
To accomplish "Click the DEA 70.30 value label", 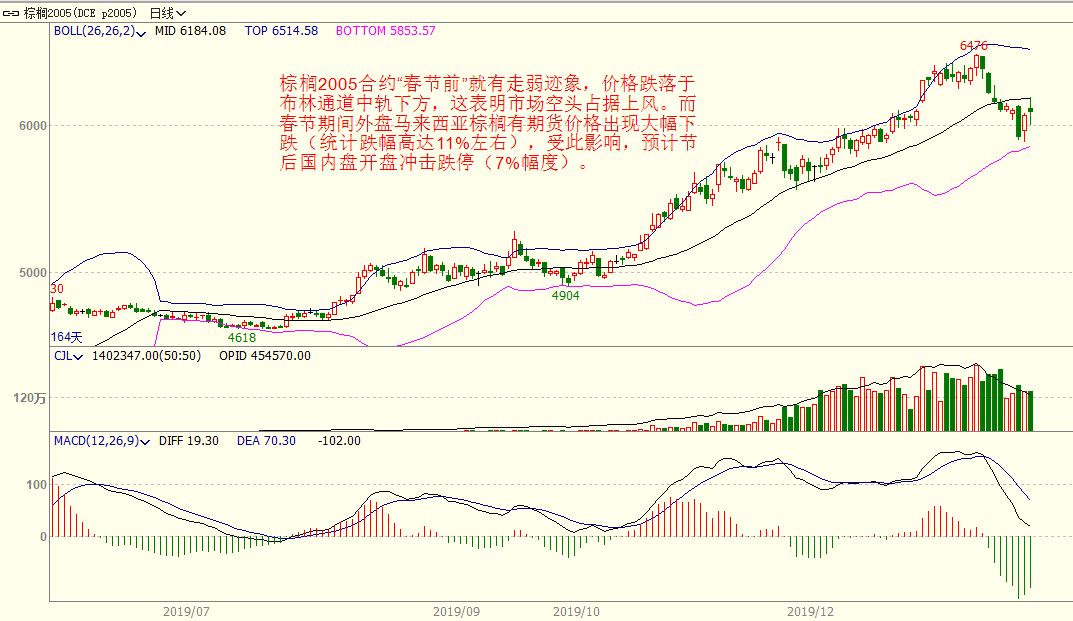I will (x=266, y=441).
